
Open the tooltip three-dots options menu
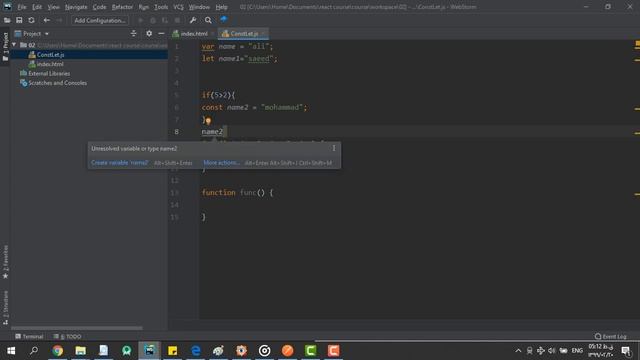pos(334,148)
